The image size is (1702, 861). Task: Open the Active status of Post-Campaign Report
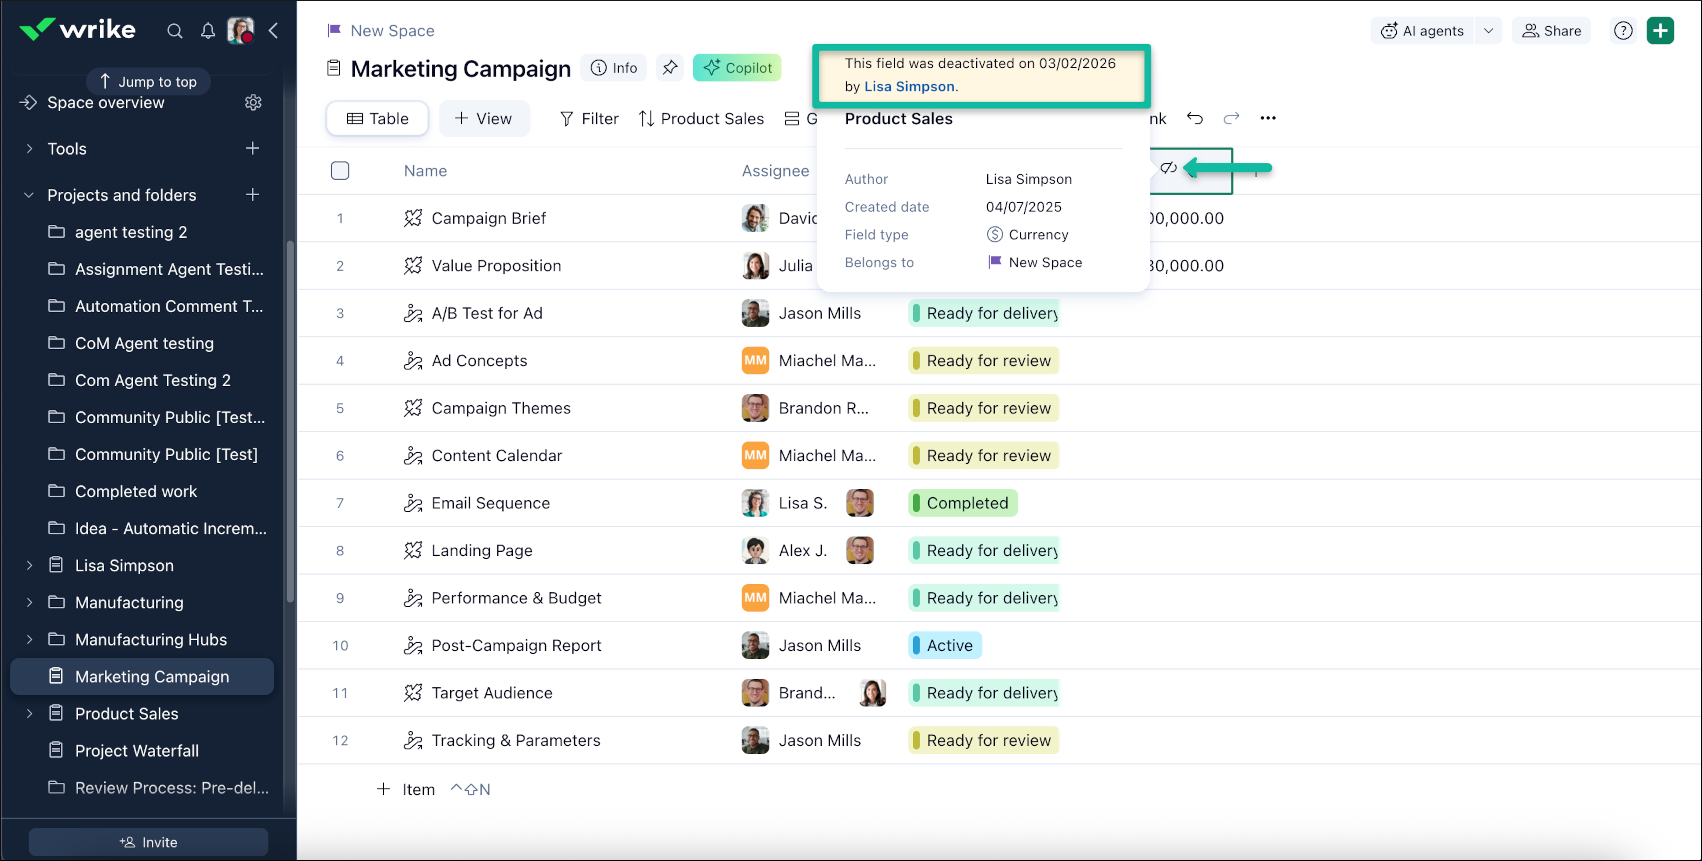(945, 646)
